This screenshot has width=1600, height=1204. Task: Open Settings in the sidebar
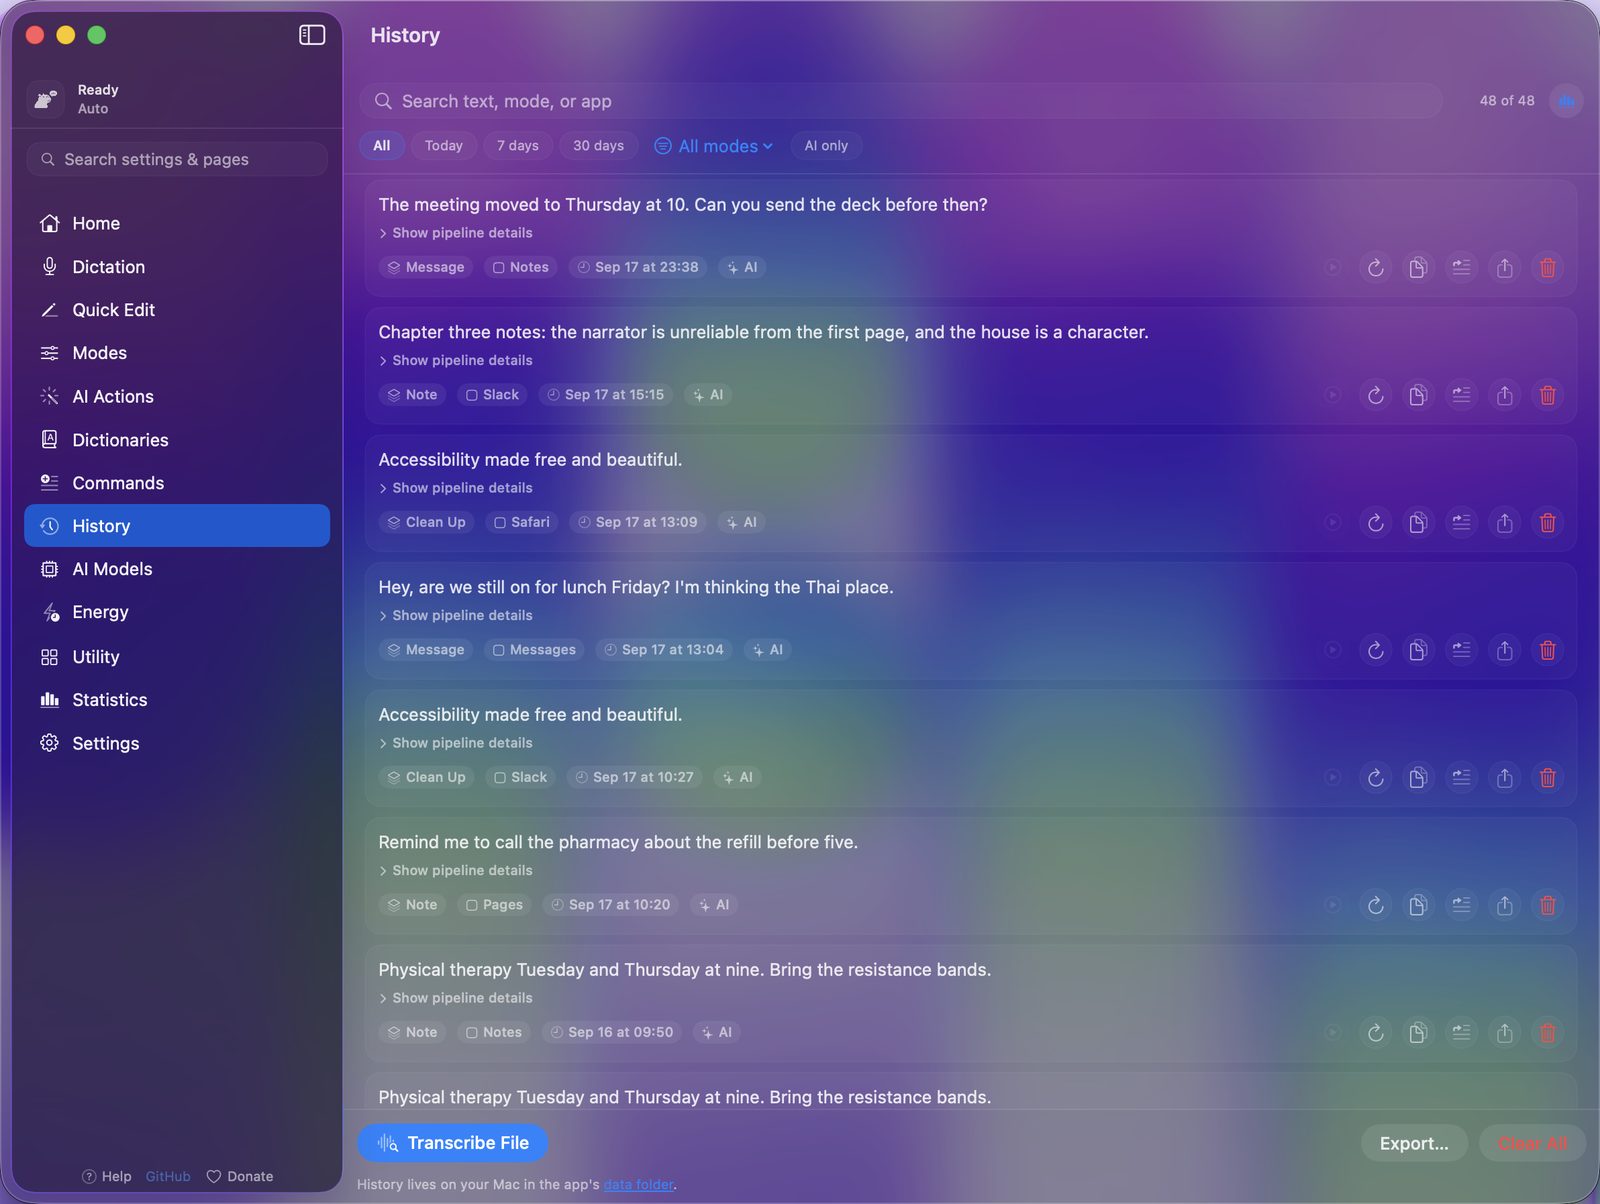click(177, 743)
